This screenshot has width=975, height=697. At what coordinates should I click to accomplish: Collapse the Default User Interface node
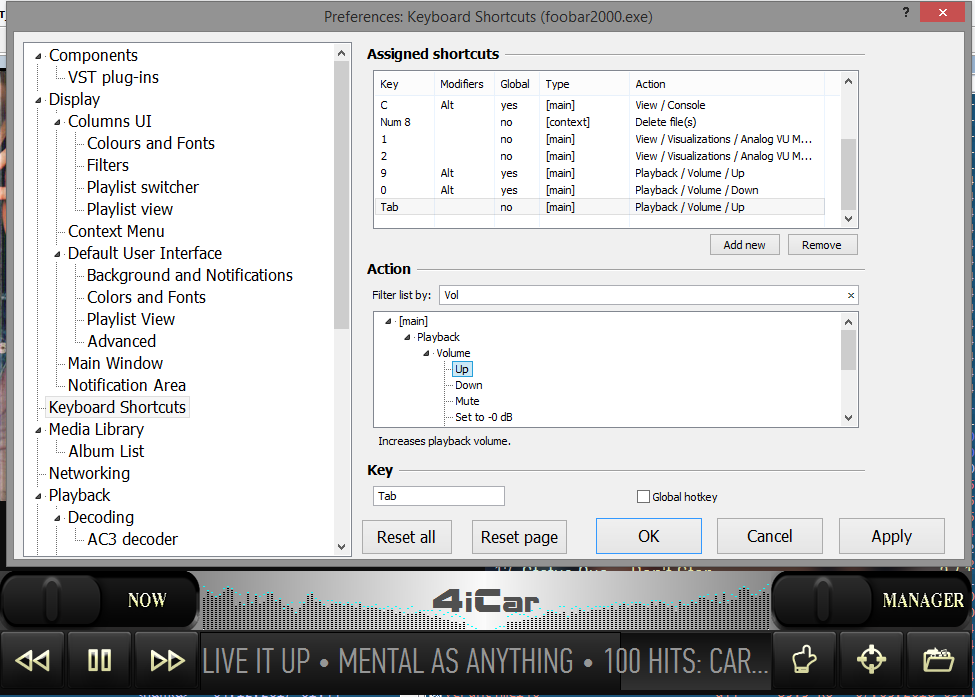(x=58, y=254)
